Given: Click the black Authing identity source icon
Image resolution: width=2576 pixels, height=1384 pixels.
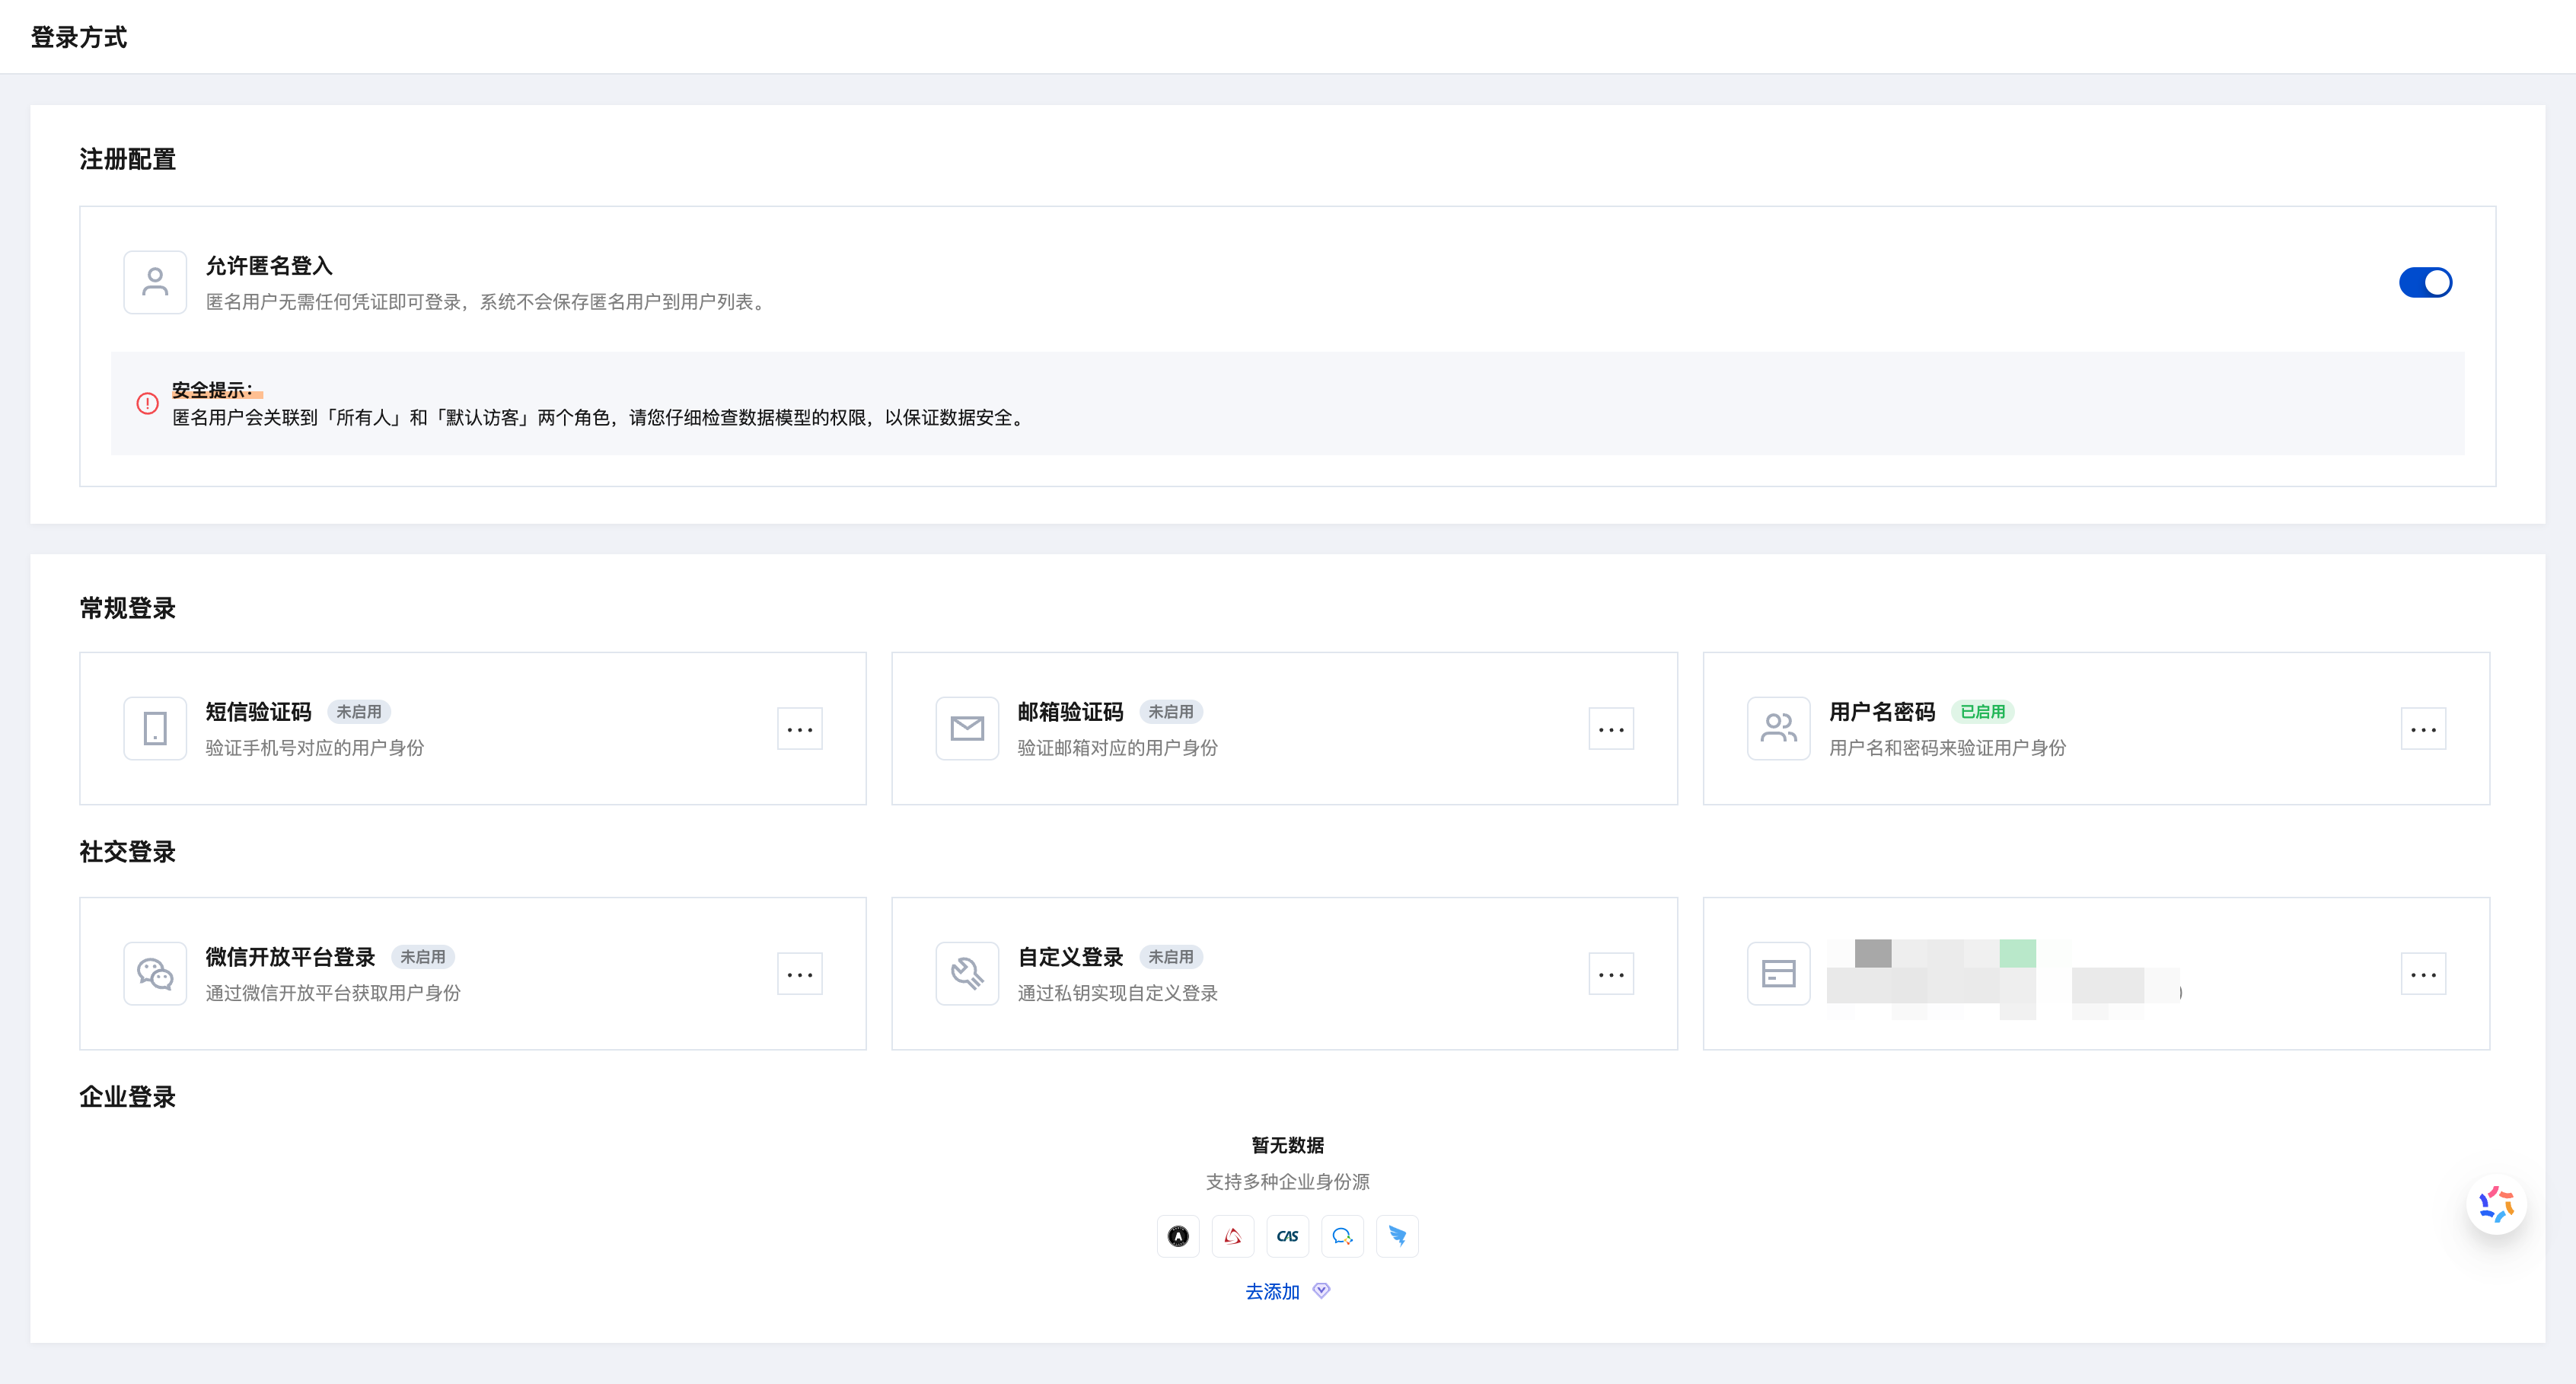Looking at the screenshot, I should click(x=1178, y=1237).
